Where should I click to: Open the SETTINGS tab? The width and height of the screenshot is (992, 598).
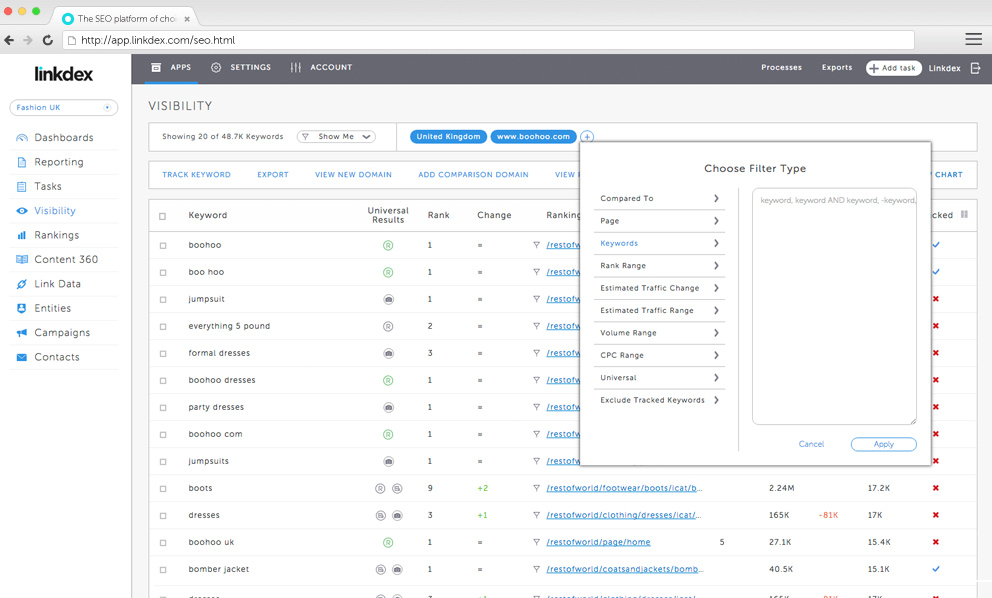coord(241,68)
